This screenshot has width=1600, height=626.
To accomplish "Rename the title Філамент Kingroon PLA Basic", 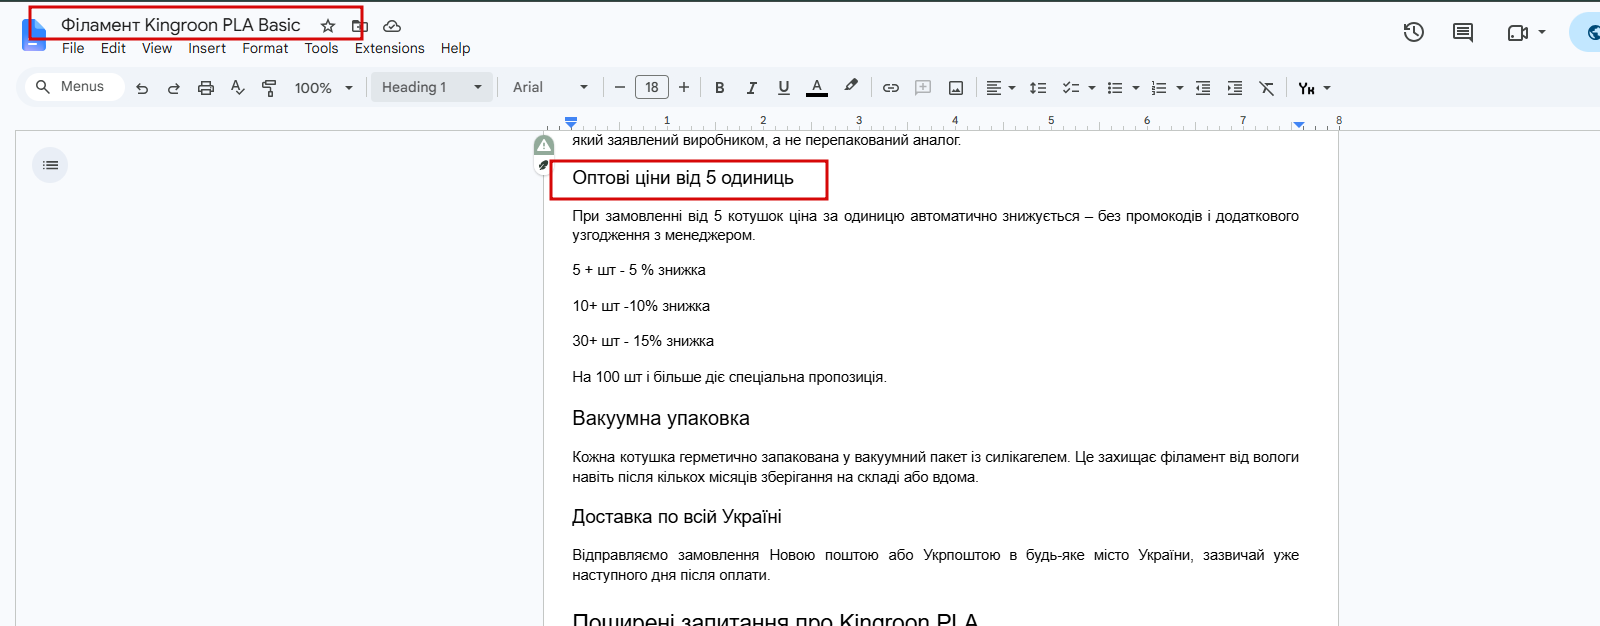I will pyautogui.click(x=181, y=25).
